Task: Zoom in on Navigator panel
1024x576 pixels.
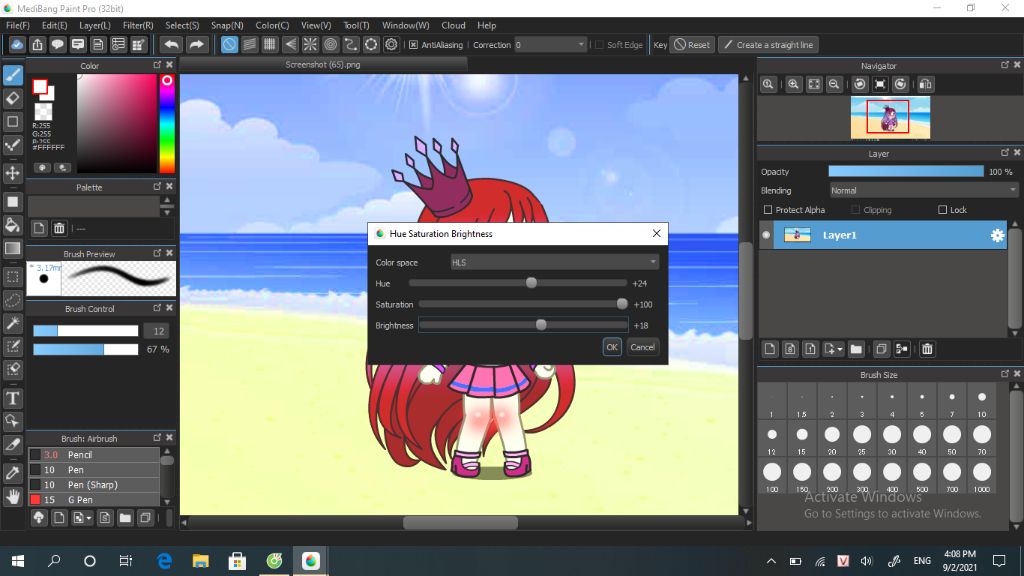Action: [x=793, y=84]
